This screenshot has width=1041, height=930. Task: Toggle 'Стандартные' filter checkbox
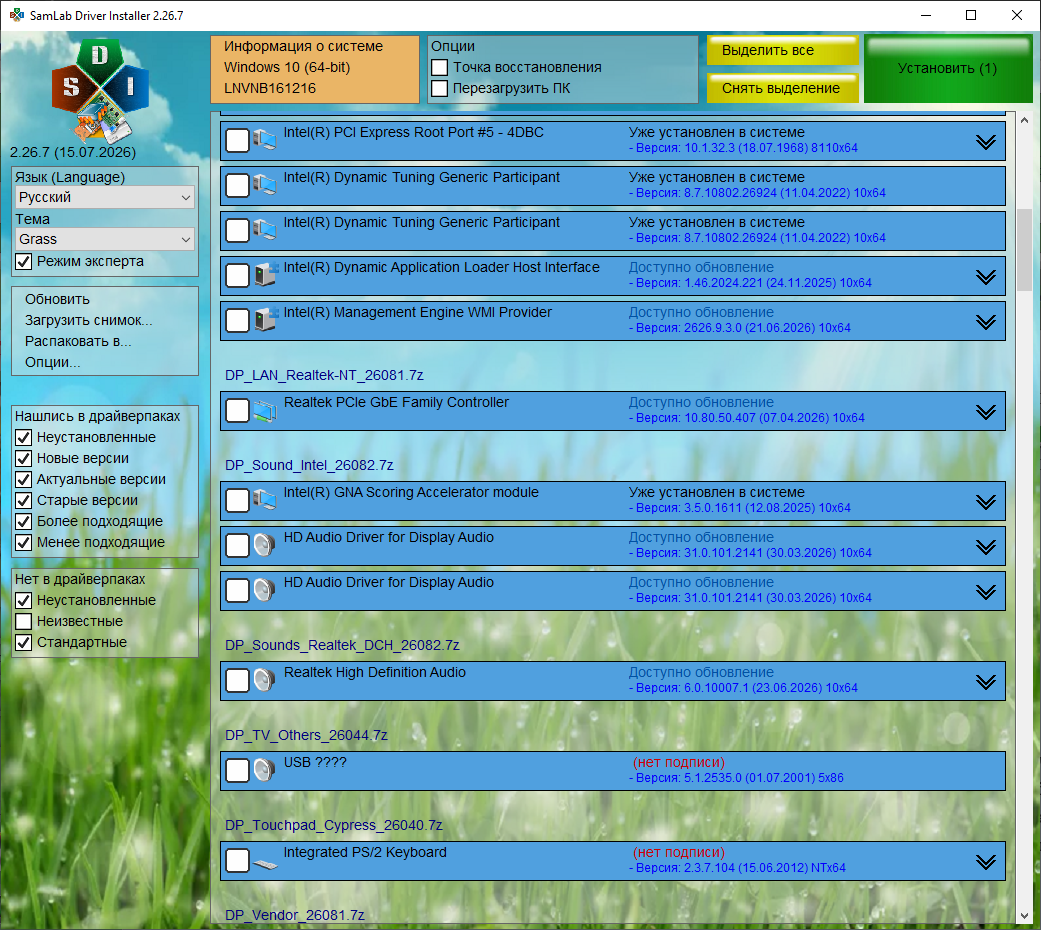pyautogui.click(x=24, y=643)
